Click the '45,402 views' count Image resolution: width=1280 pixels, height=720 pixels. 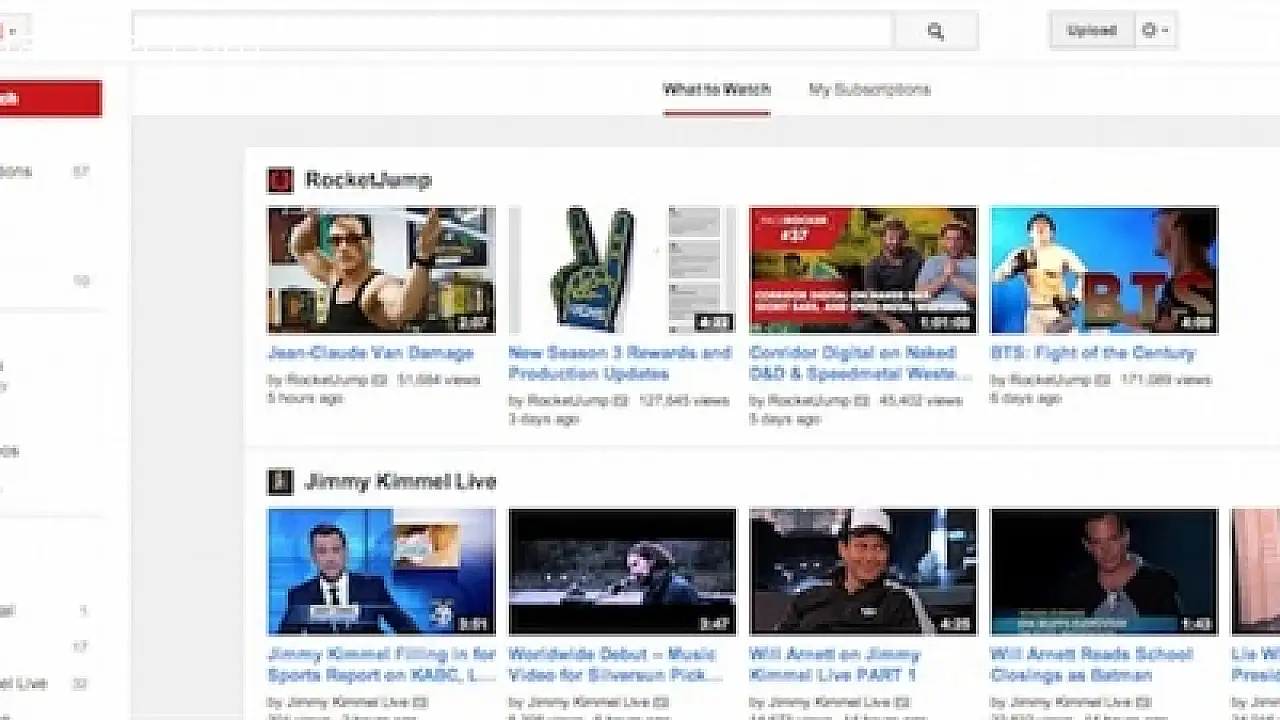(x=921, y=401)
